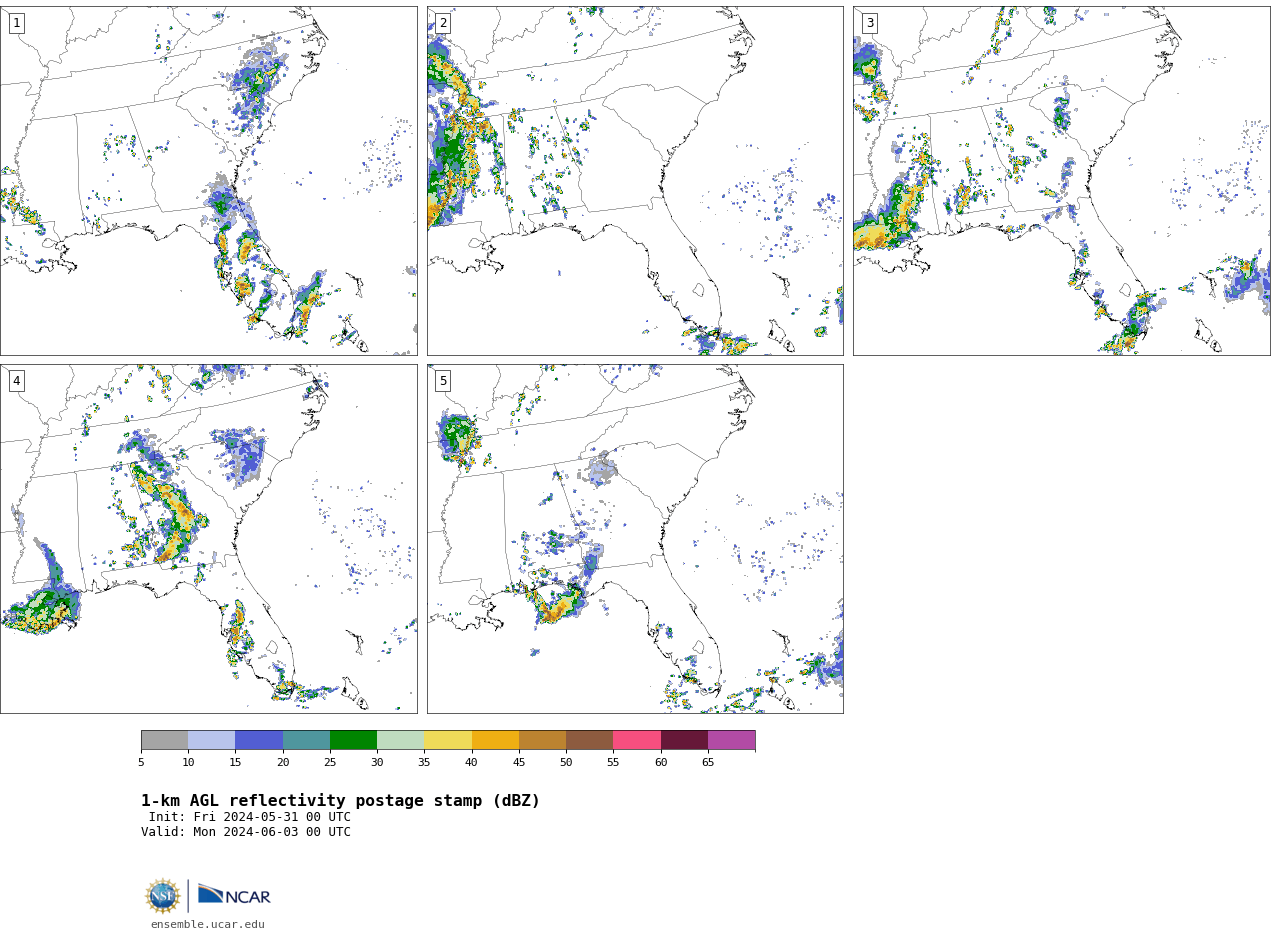Click the tan 45-50 dBZ swatch

pos(542,740)
